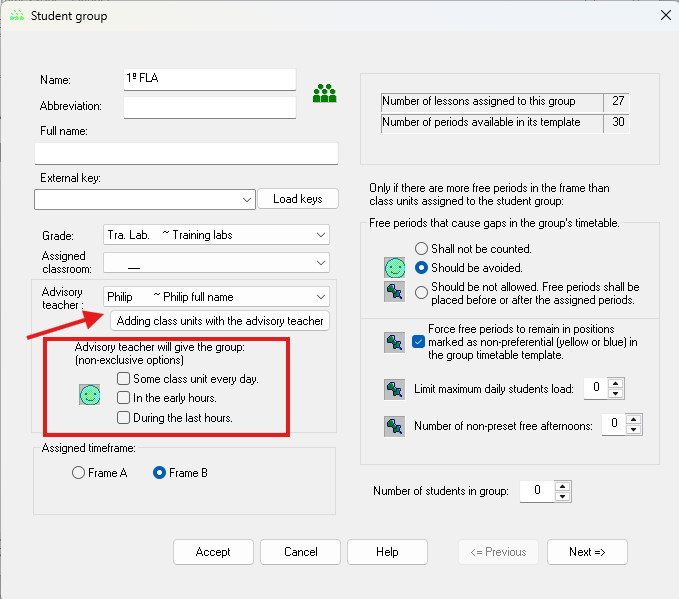
Task: Select Frame A timeframe
Action: pos(78,473)
